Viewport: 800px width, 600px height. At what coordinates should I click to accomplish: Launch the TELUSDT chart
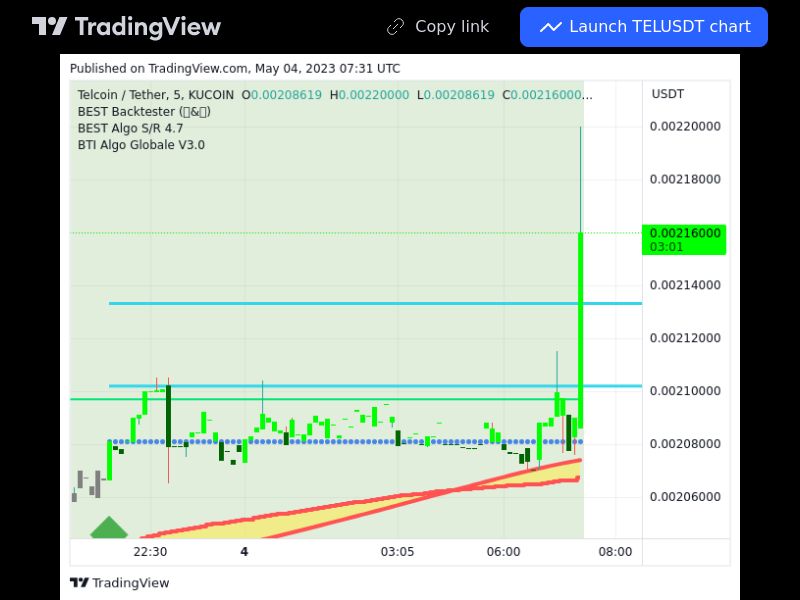coord(644,27)
